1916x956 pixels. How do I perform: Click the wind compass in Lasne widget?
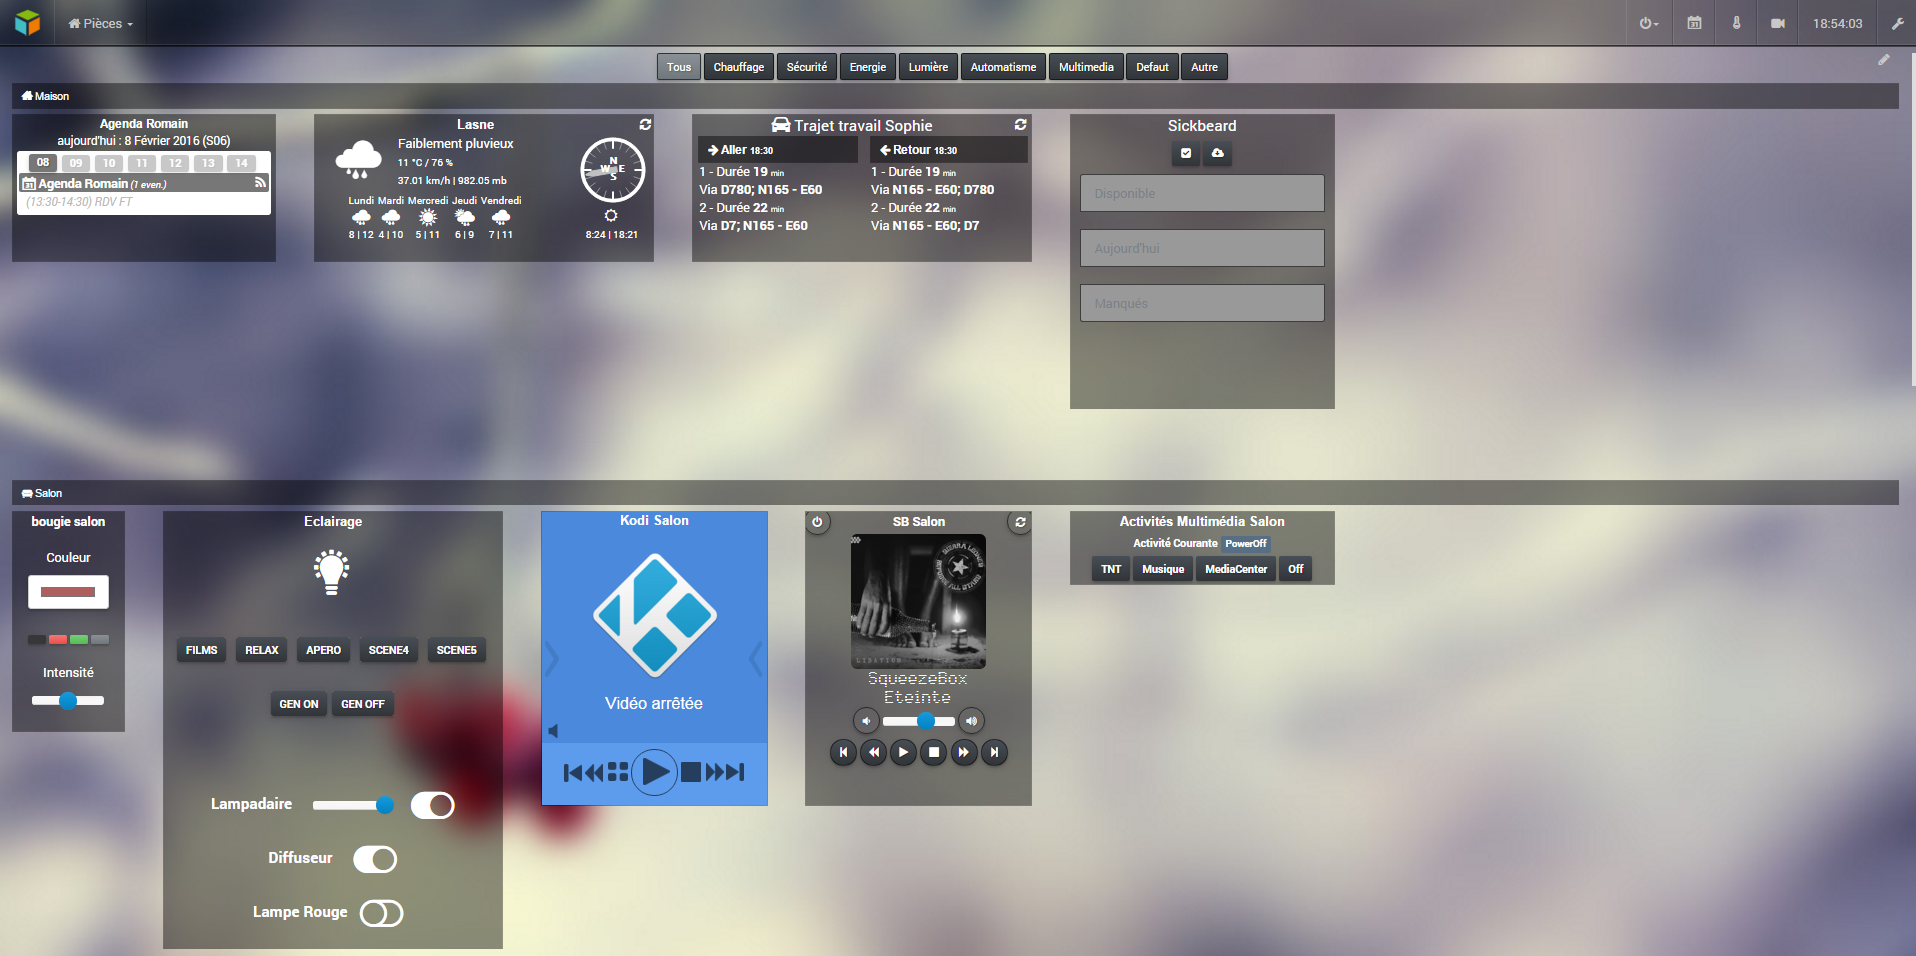613,170
